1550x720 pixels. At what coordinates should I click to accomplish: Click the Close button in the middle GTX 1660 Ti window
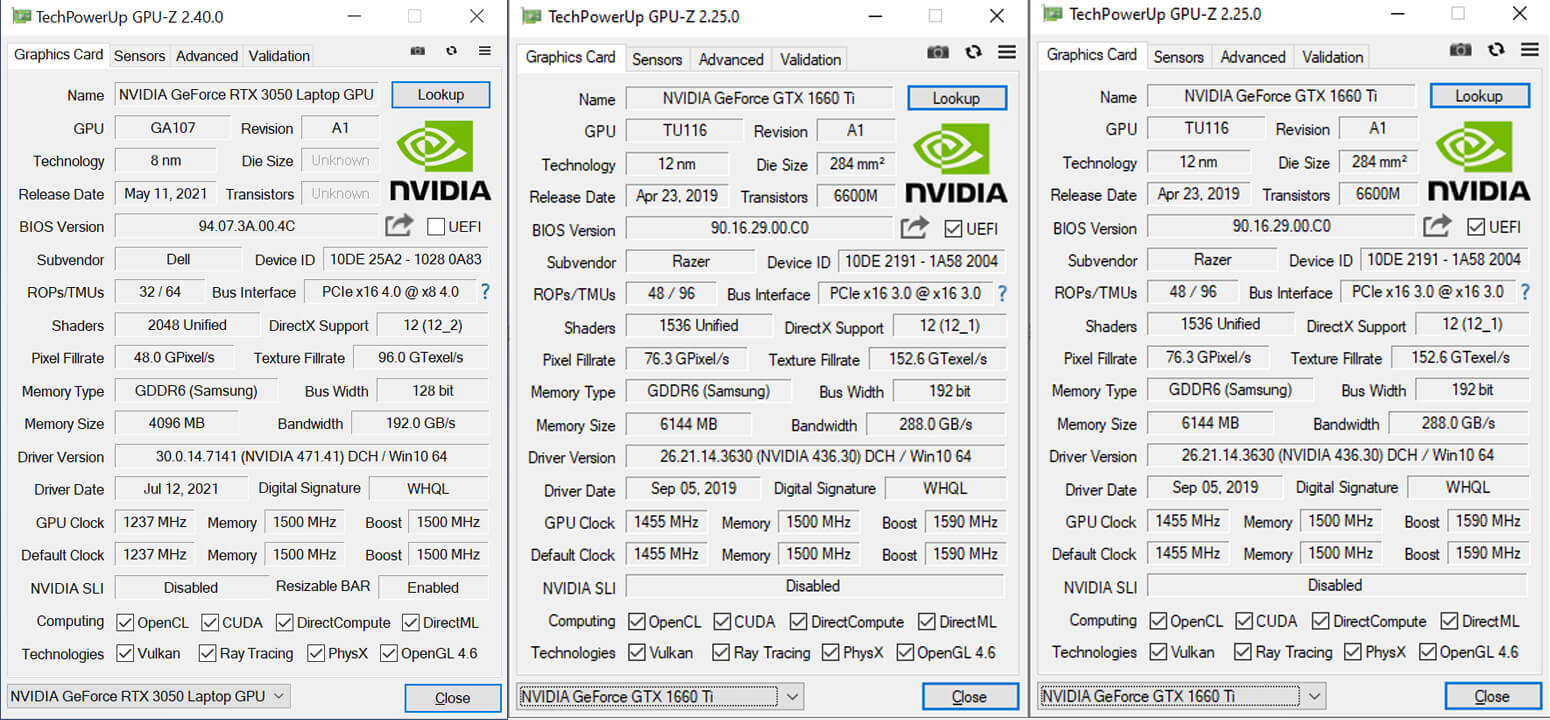click(970, 697)
